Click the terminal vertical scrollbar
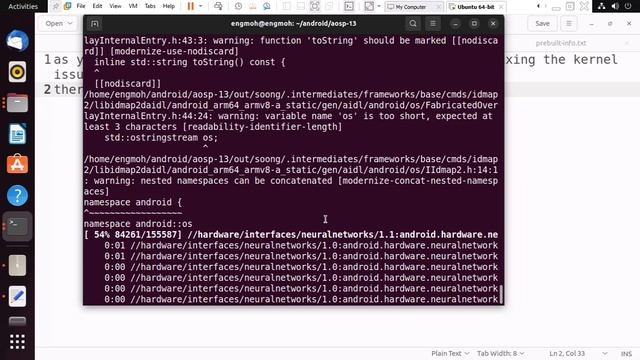 [501, 294]
